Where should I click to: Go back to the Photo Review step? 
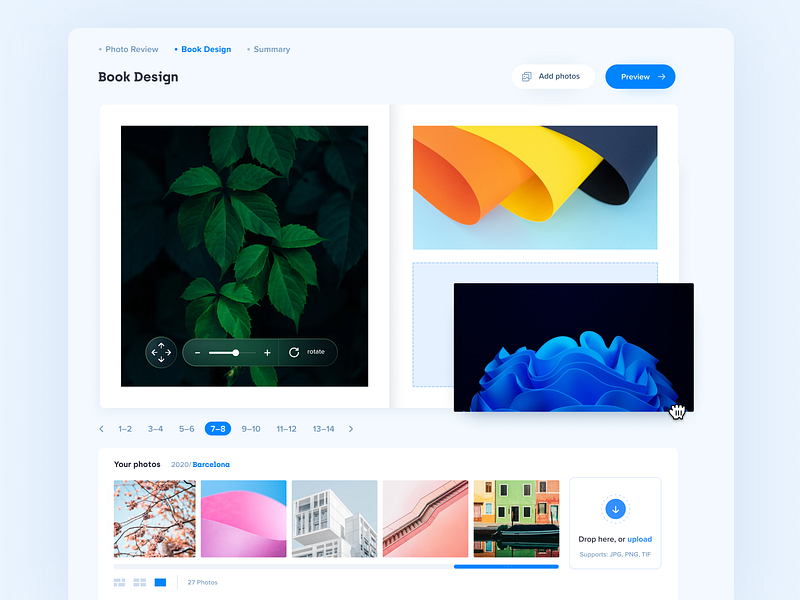coord(131,49)
